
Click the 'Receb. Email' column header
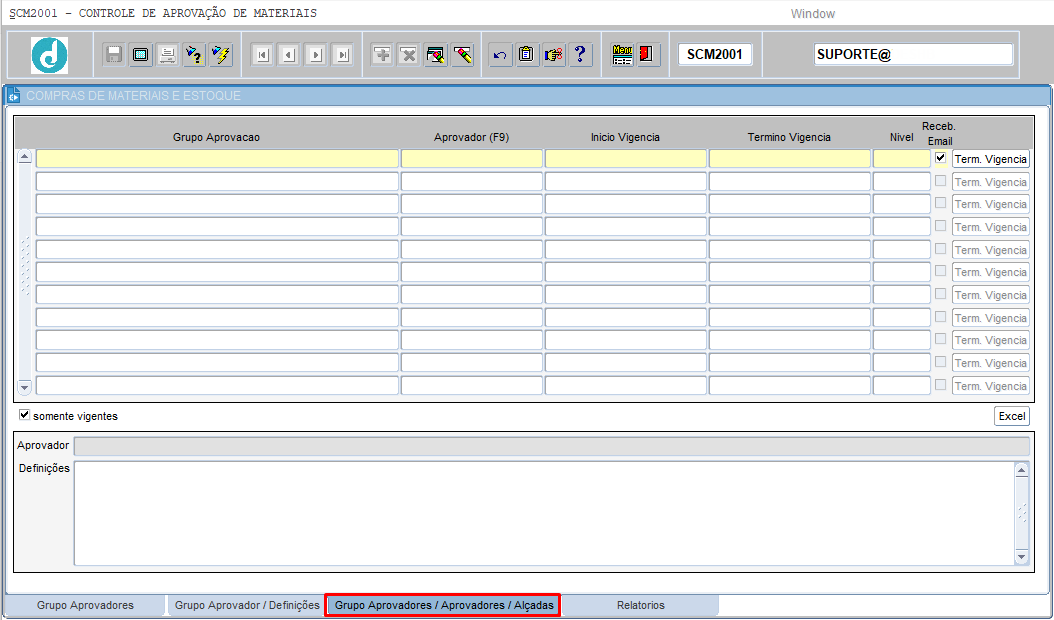(940, 134)
